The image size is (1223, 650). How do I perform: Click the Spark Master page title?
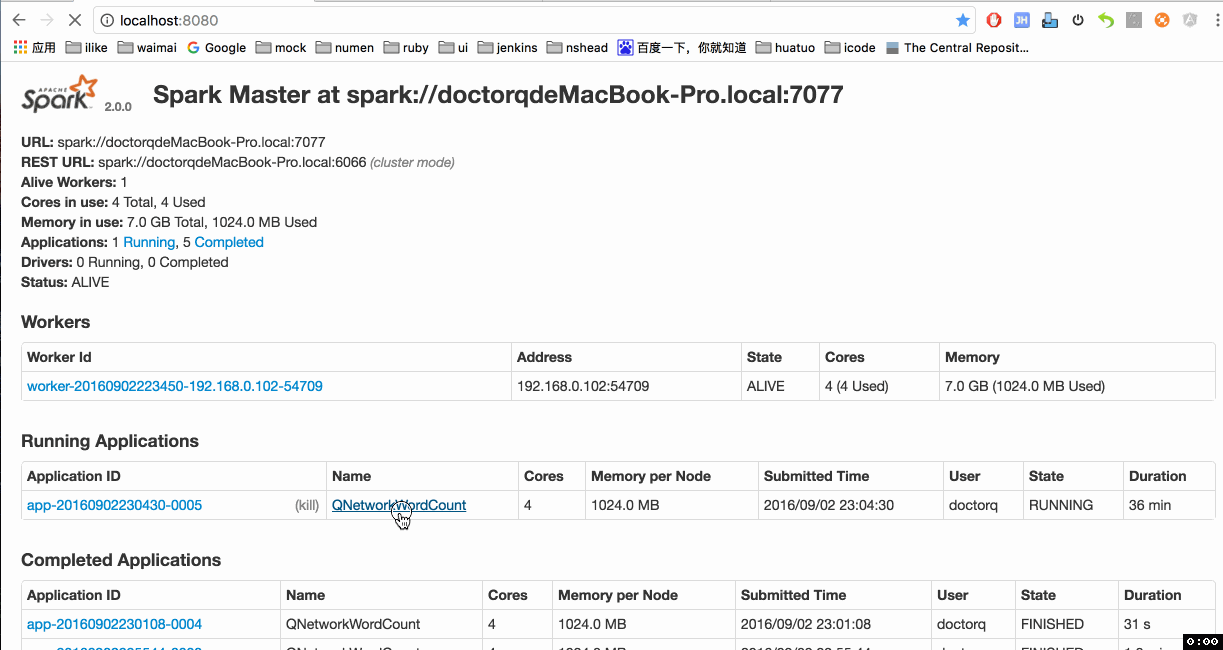click(498, 95)
